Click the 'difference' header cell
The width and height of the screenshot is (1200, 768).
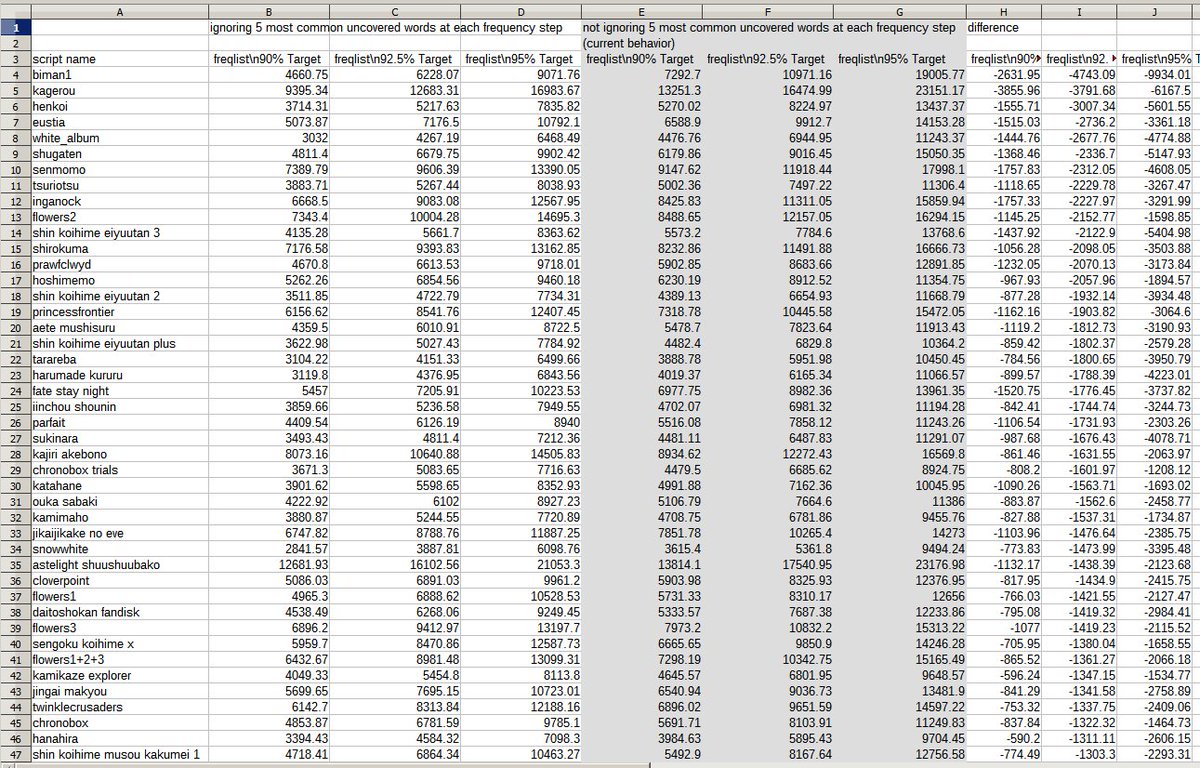click(x=1004, y=28)
